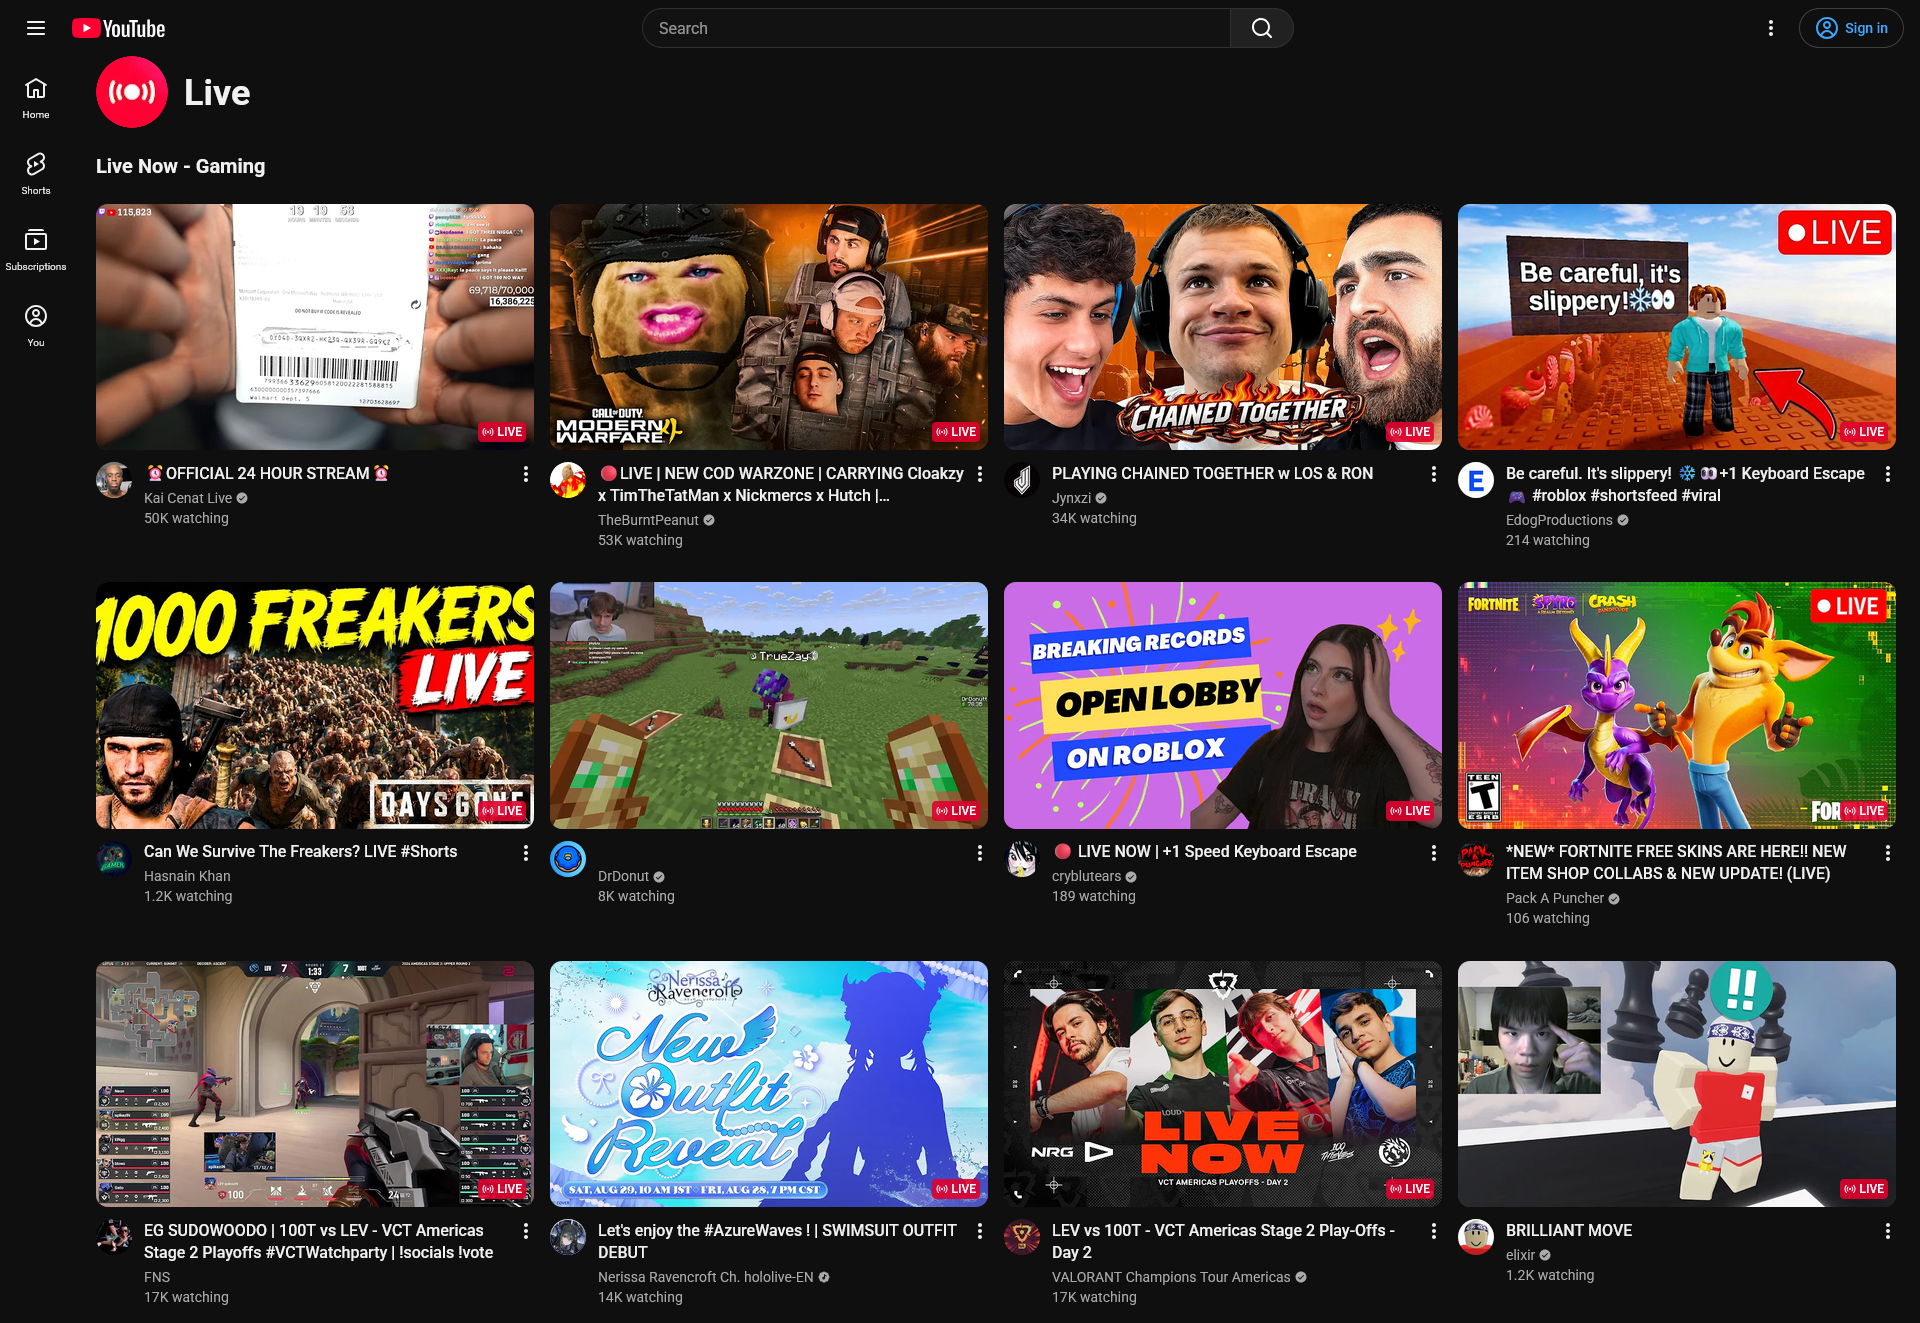Open VALORANT Champions Tour Americas avatar
The image size is (1920, 1323).
point(1022,1237)
